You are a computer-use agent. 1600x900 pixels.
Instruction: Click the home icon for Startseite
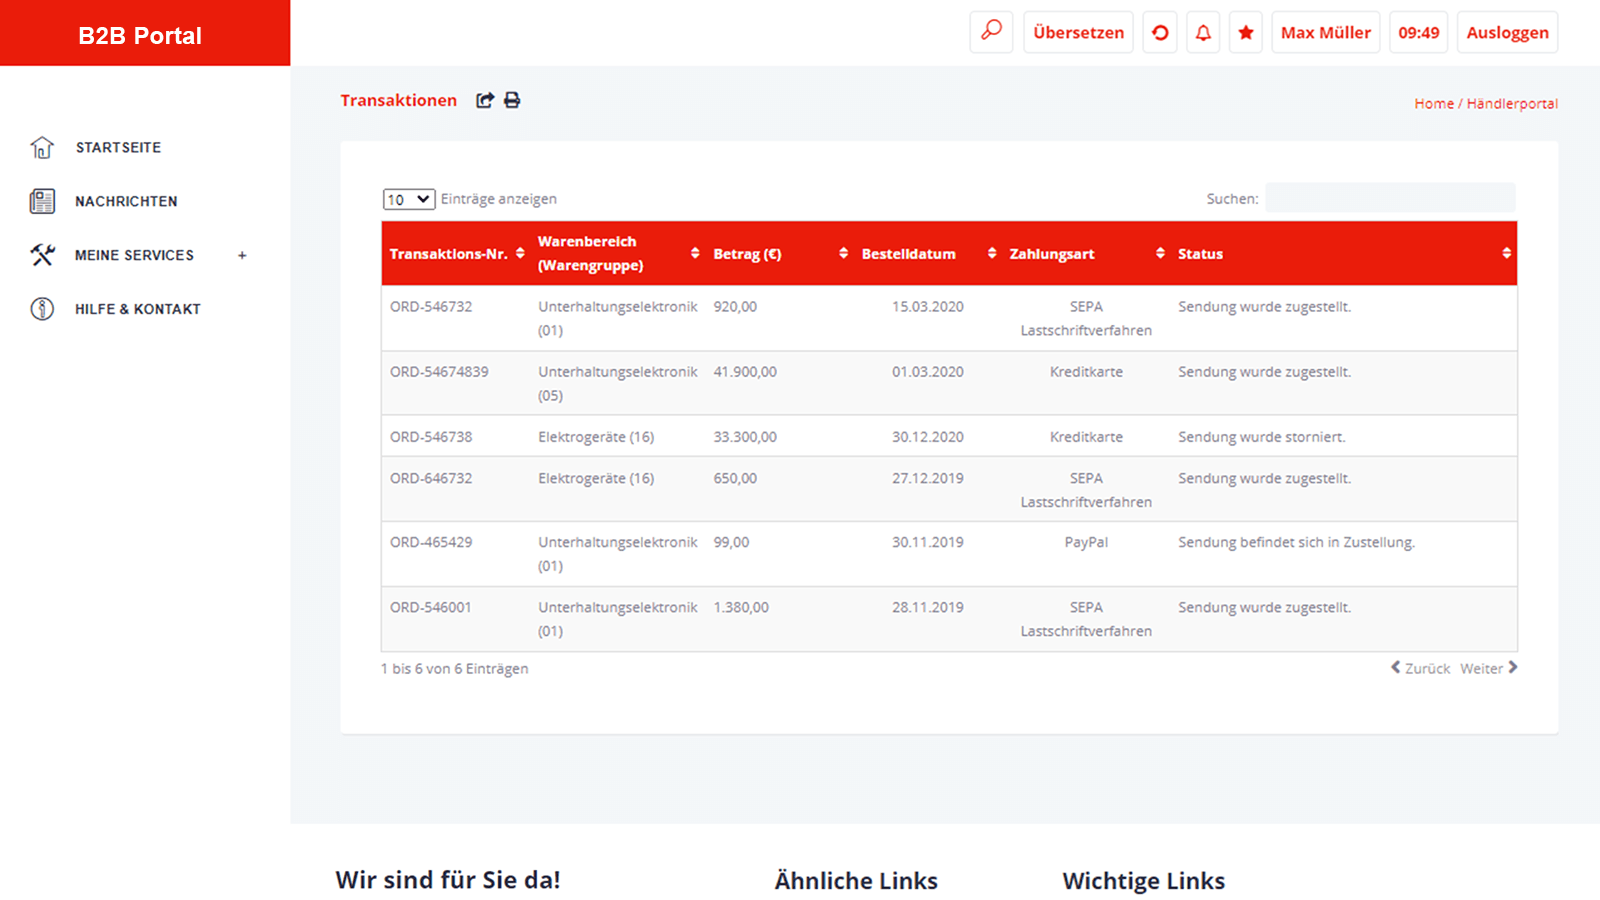[x=42, y=147]
